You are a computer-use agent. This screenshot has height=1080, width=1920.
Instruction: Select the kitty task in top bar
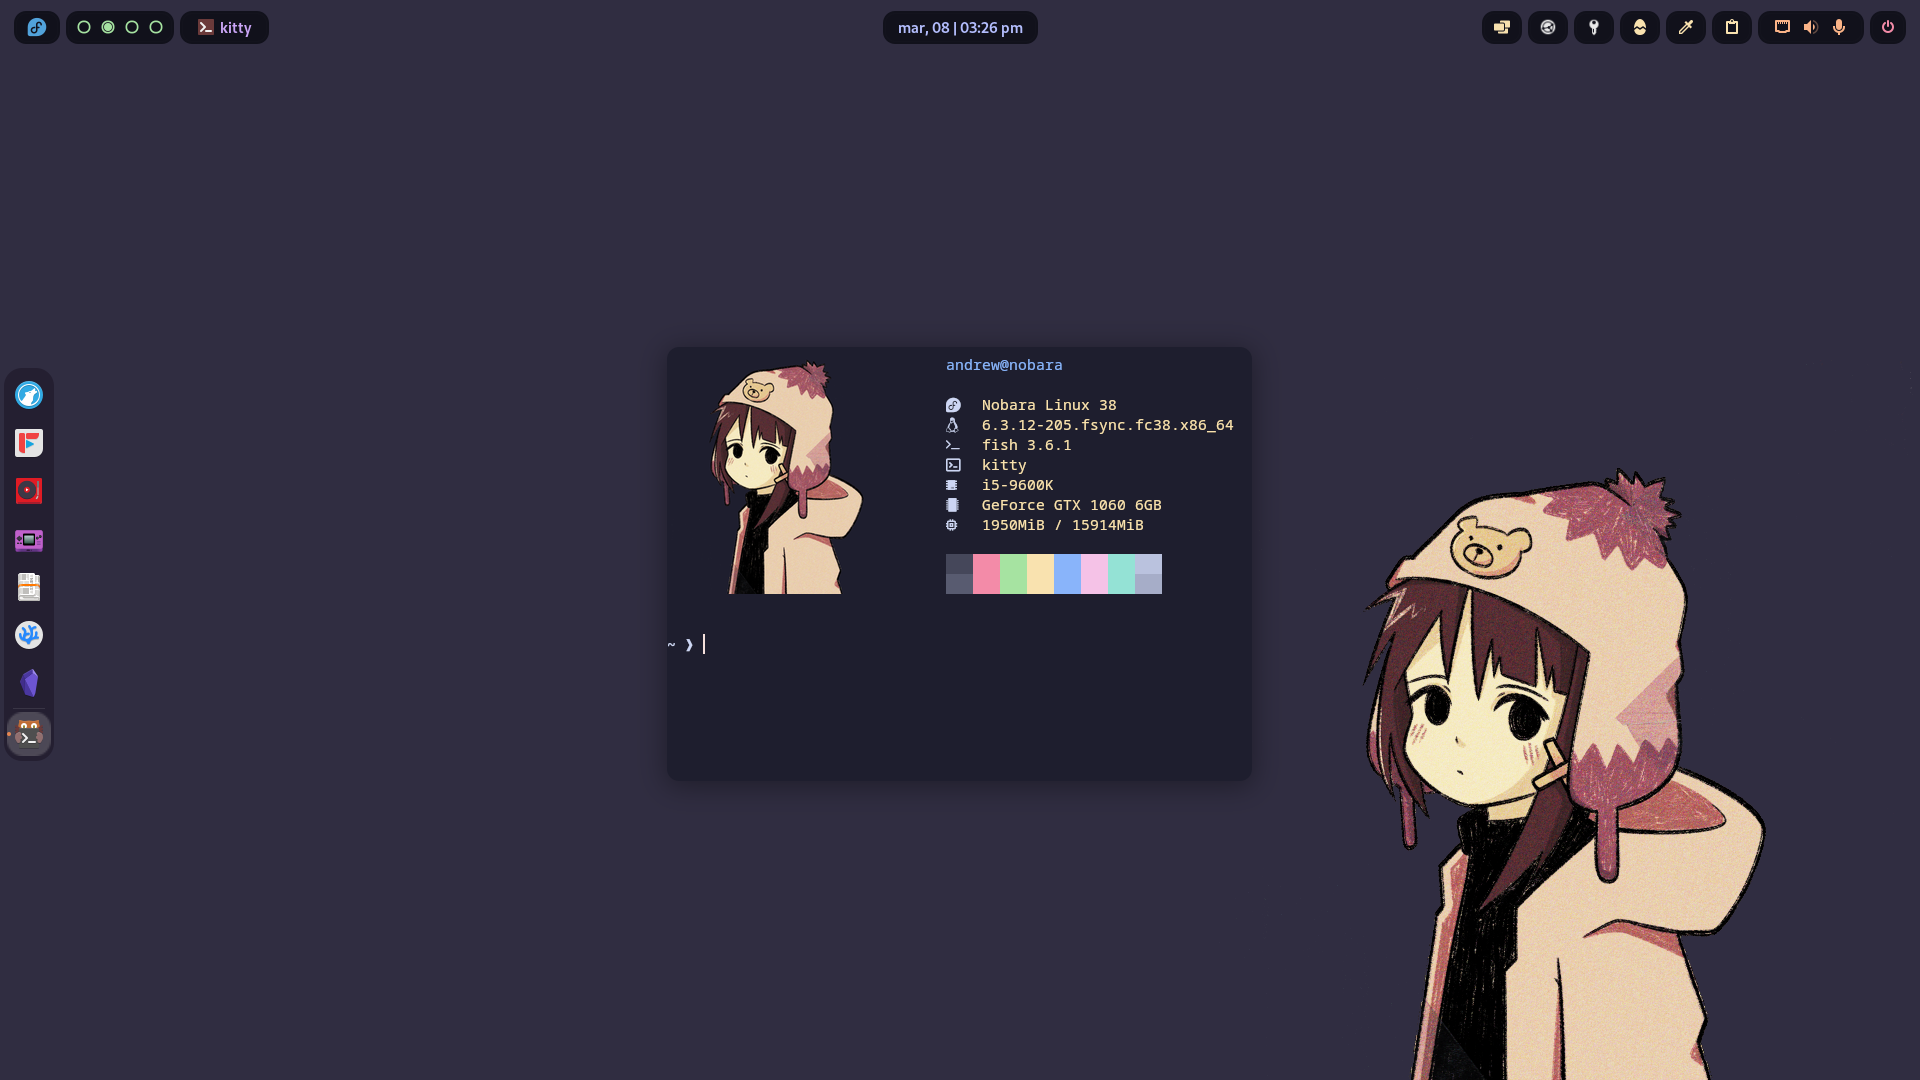(224, 28)
